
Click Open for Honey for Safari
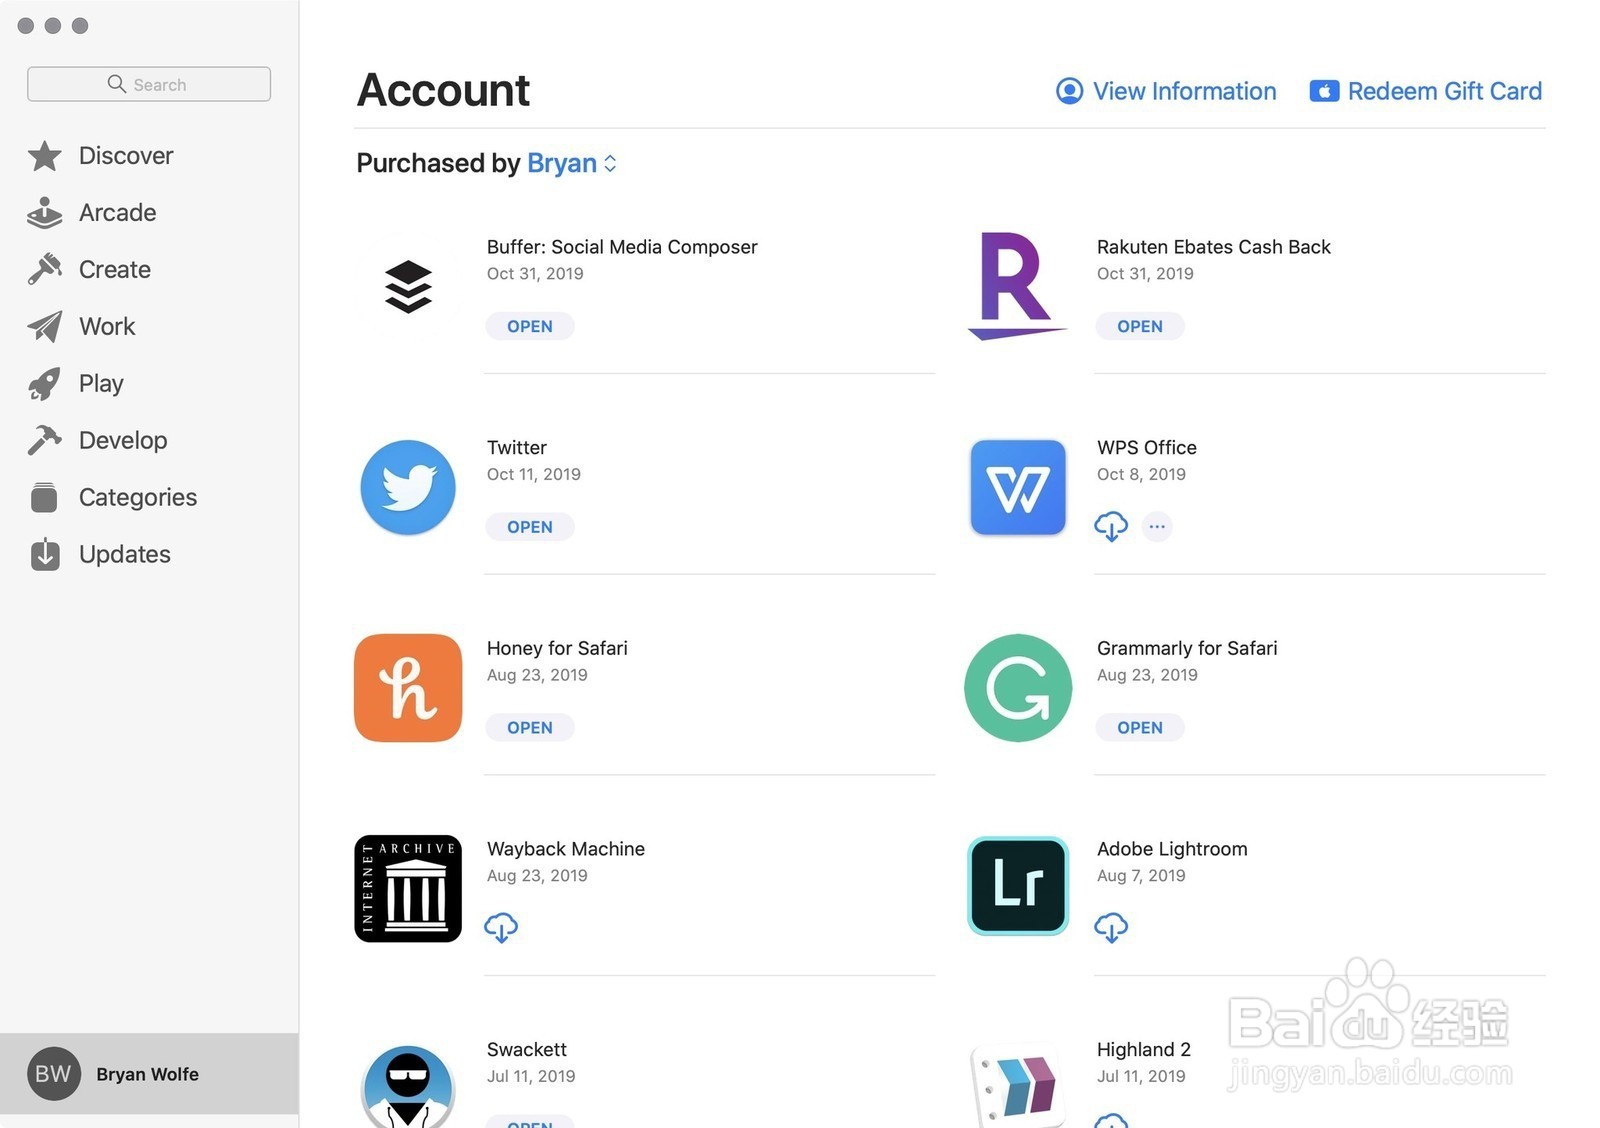(530, 728)
